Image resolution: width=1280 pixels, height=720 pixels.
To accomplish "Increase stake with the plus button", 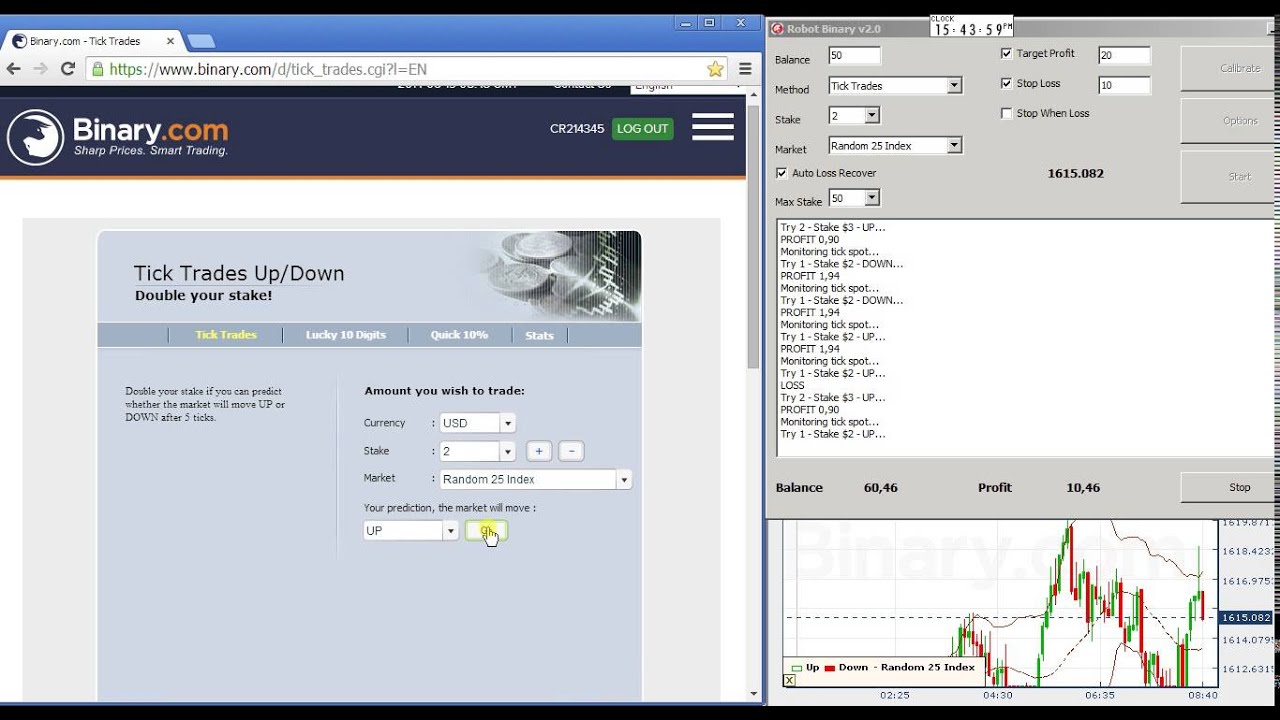I will (538, 451).
